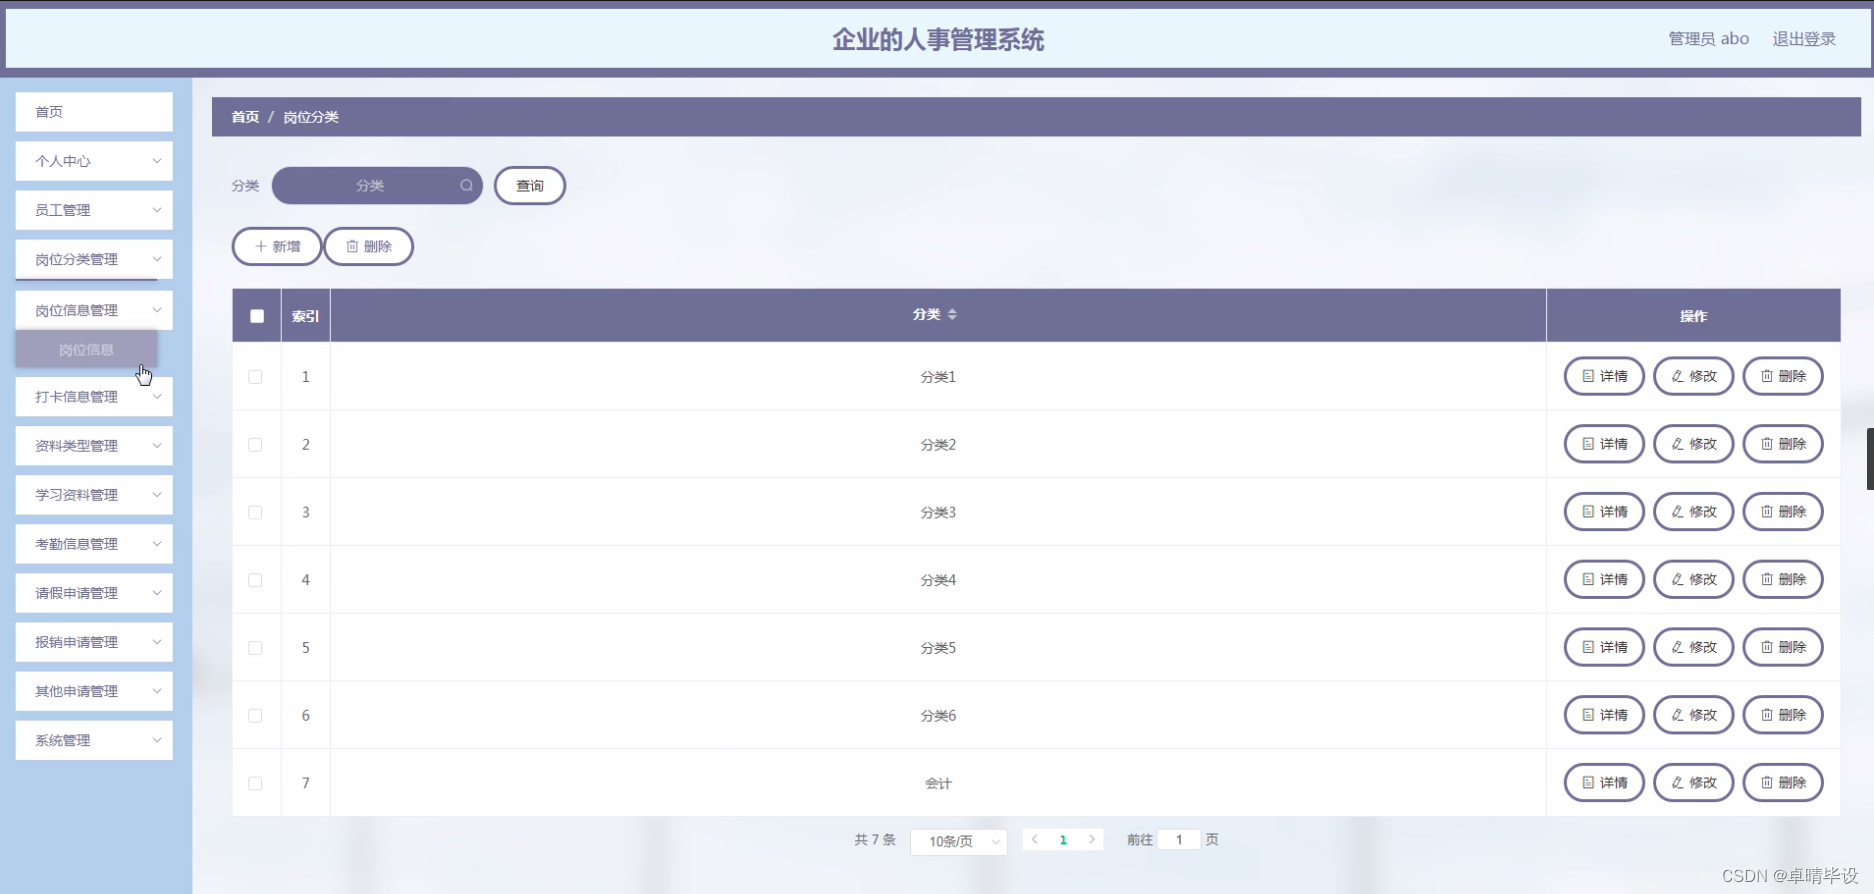View 详情 of row 分类3
1874x894 pixels.
coord(1604,512)
